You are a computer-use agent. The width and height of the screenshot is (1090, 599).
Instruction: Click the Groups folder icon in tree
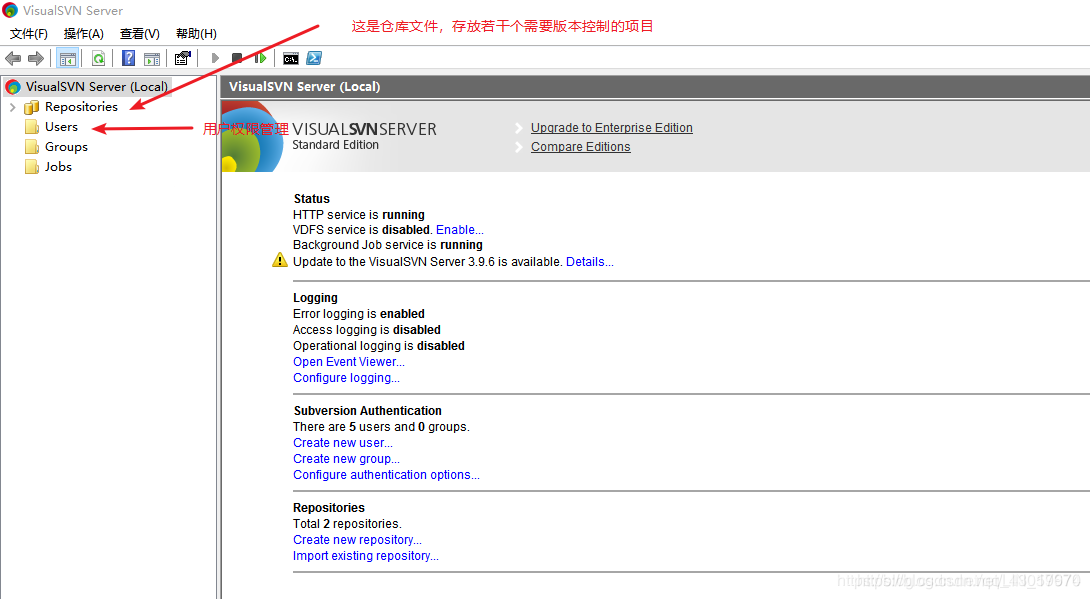31,147
